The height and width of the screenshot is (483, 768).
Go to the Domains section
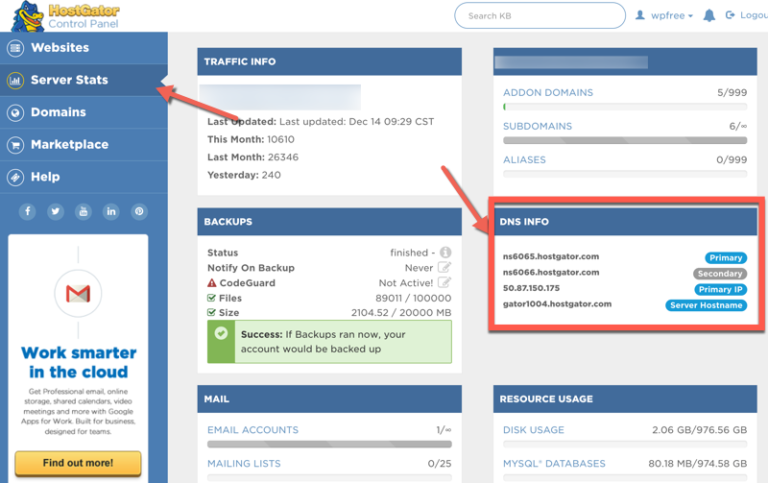coord(58,112)
